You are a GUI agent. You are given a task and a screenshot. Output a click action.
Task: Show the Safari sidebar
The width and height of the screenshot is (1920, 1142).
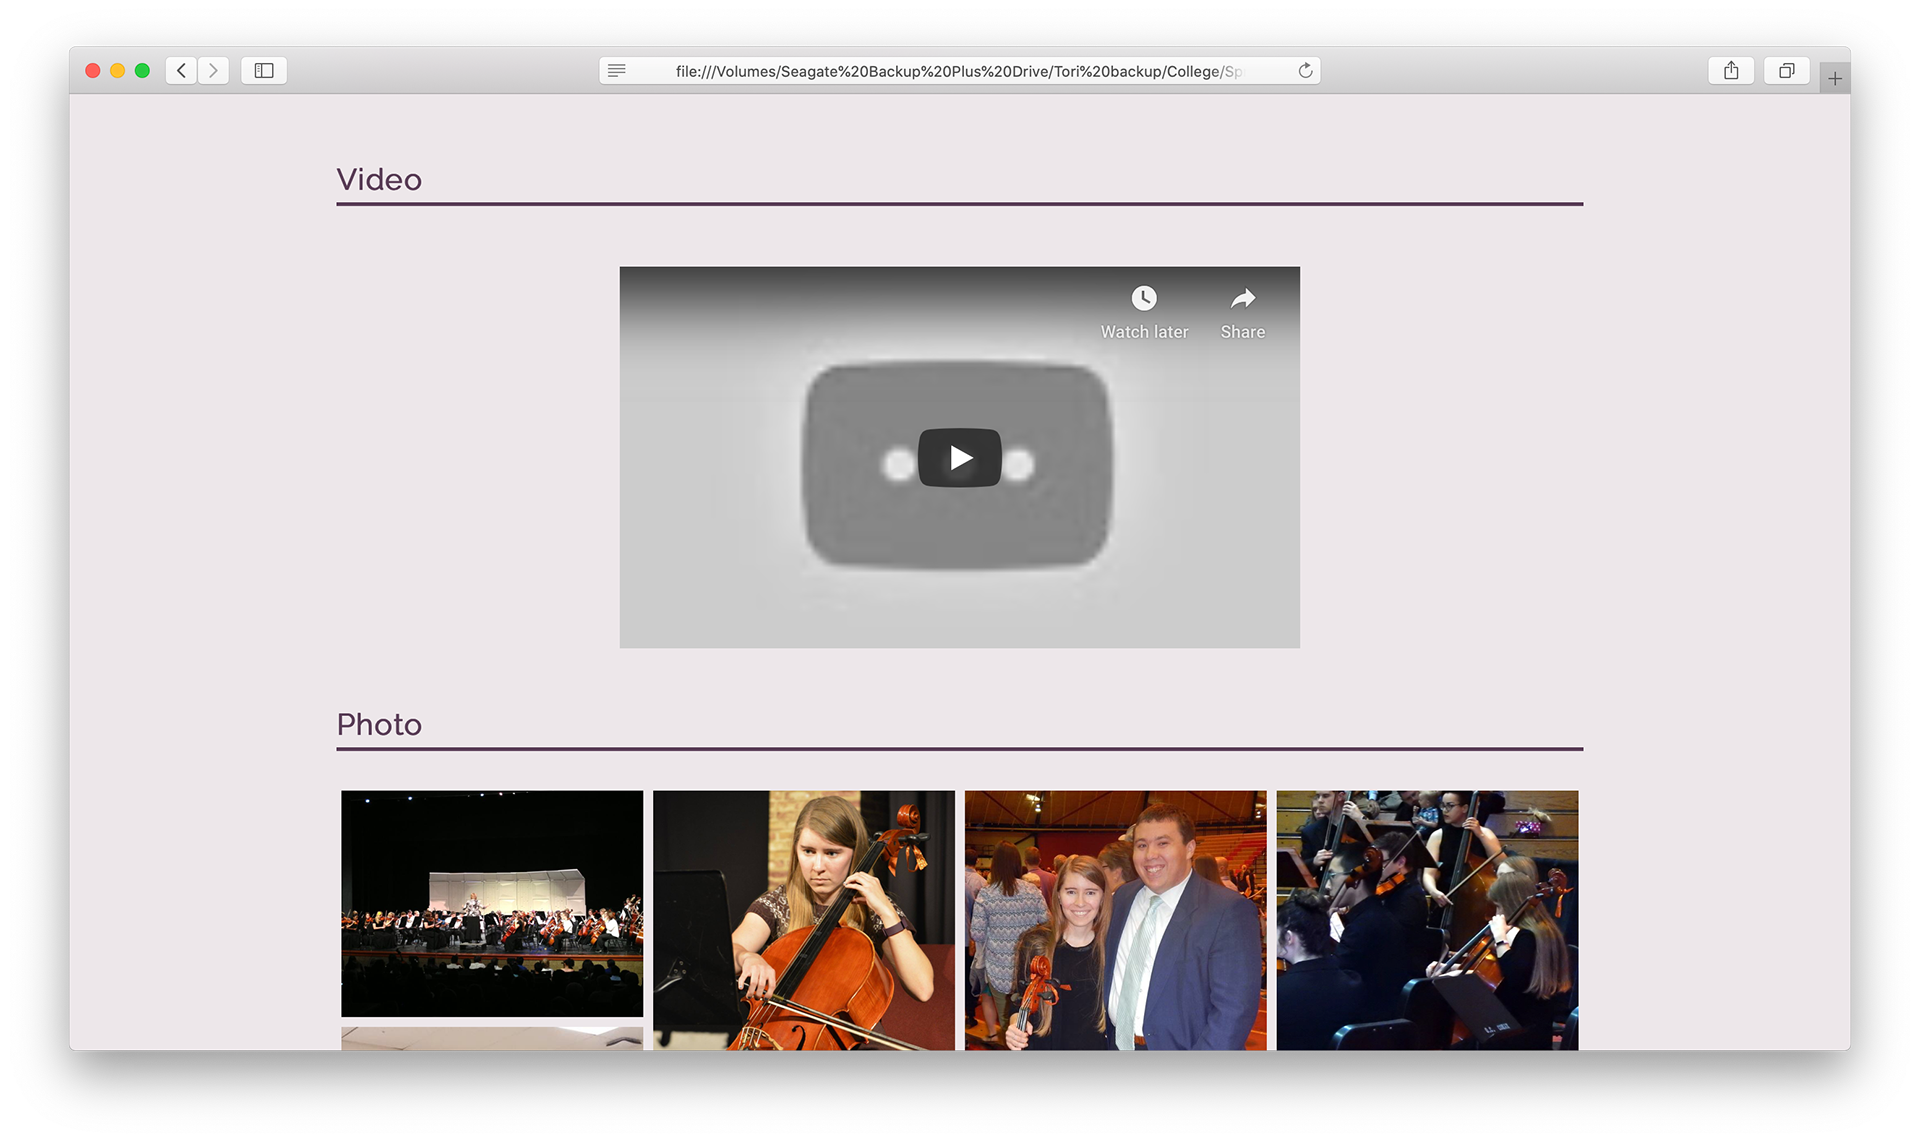coord(264,70)
